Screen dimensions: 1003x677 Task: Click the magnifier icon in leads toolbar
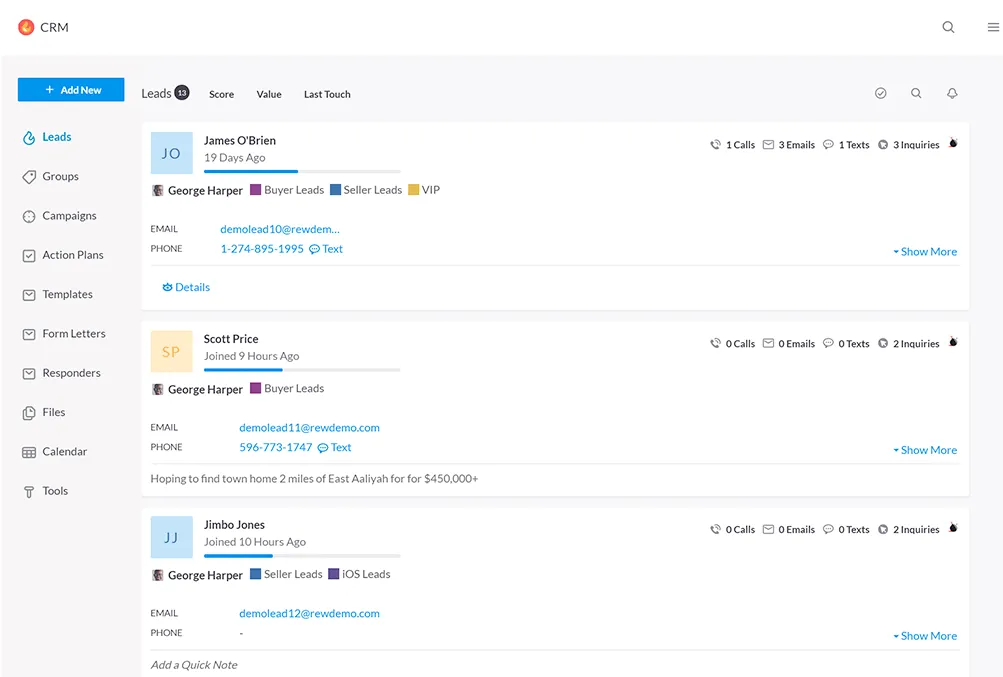pos(916,93)
